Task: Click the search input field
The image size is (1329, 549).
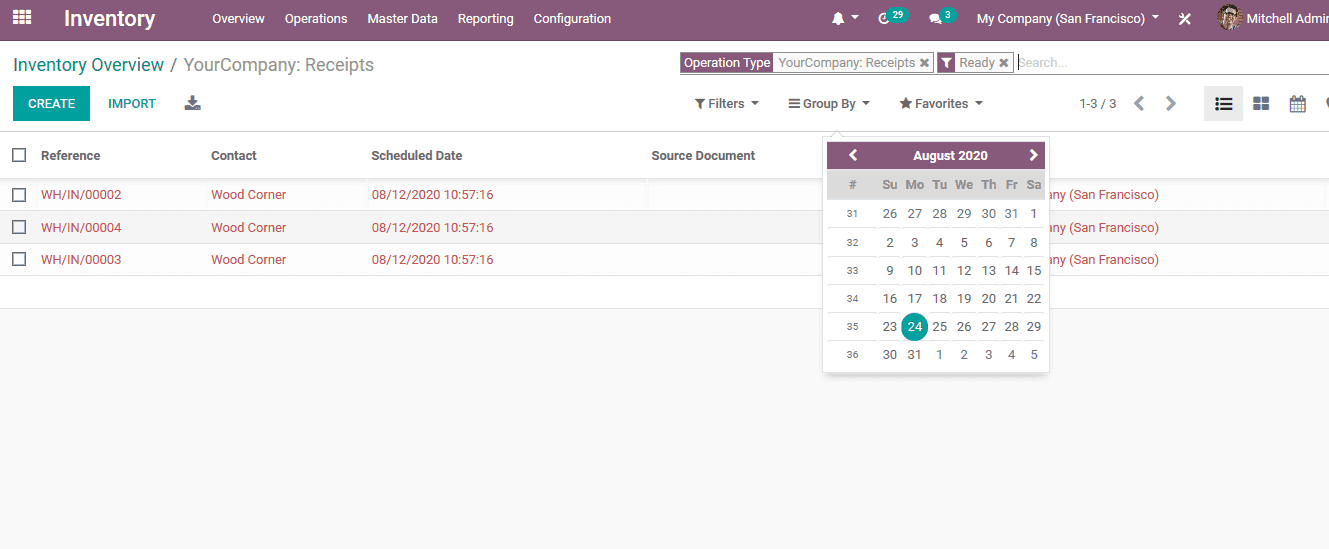Action: tap(1172, 62)
